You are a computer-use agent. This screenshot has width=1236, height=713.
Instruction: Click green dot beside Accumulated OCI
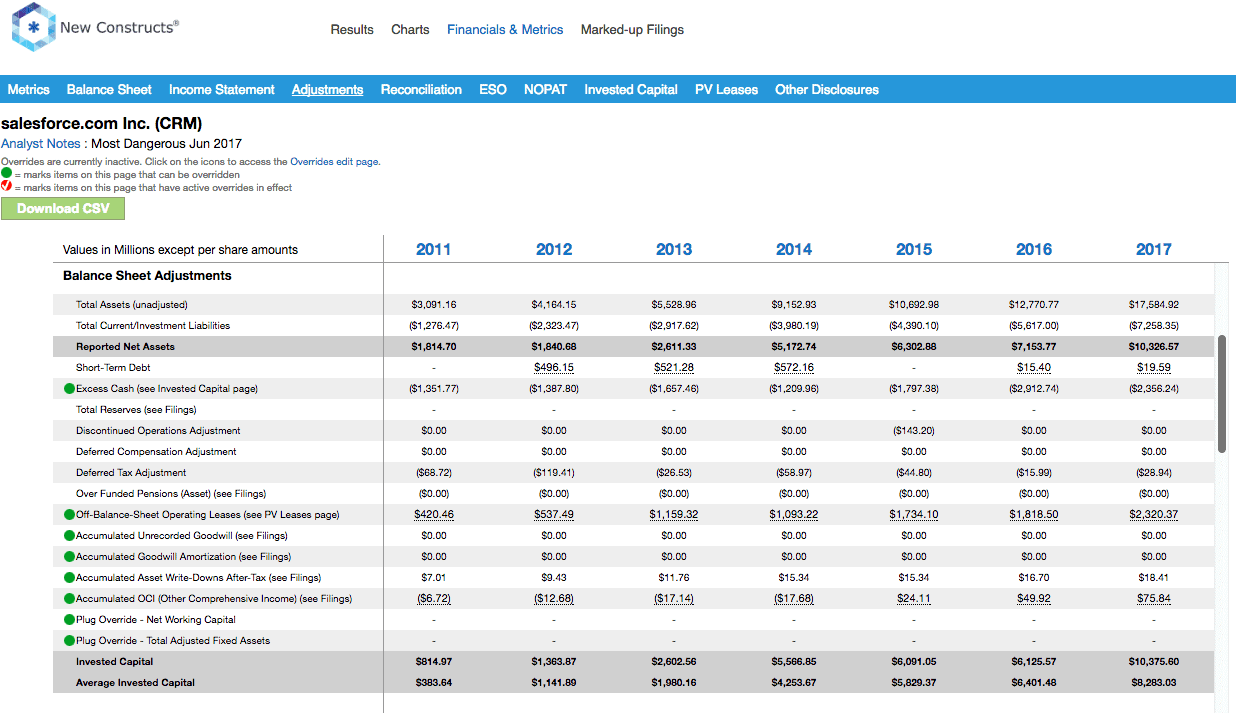tap(69, 599)
